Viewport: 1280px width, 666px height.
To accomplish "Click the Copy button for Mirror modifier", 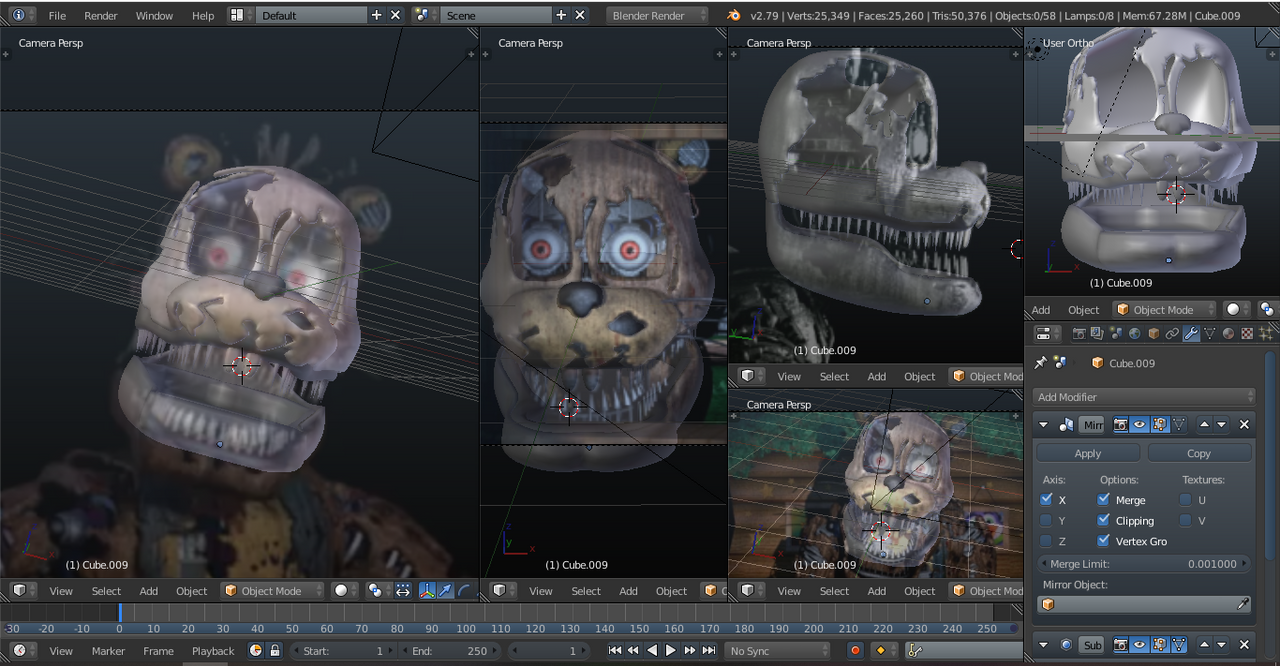I will pos(1199,453).
